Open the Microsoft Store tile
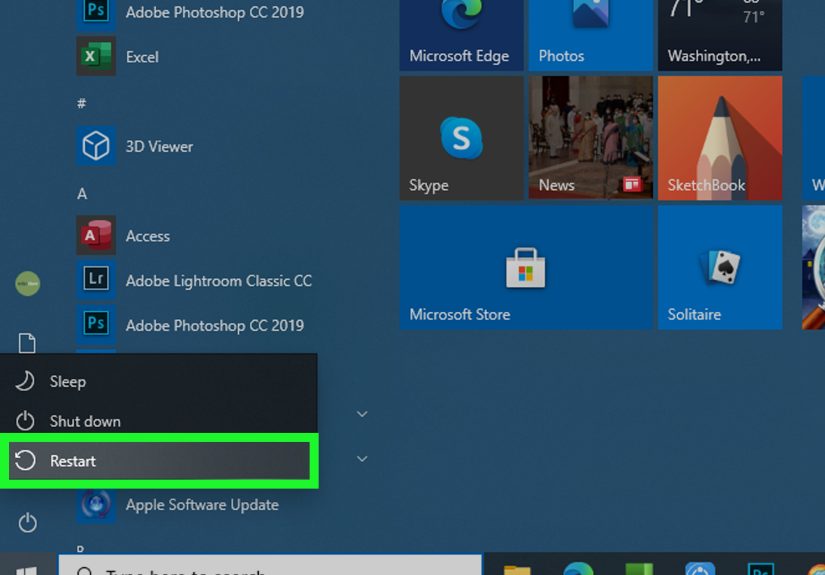 526,267
